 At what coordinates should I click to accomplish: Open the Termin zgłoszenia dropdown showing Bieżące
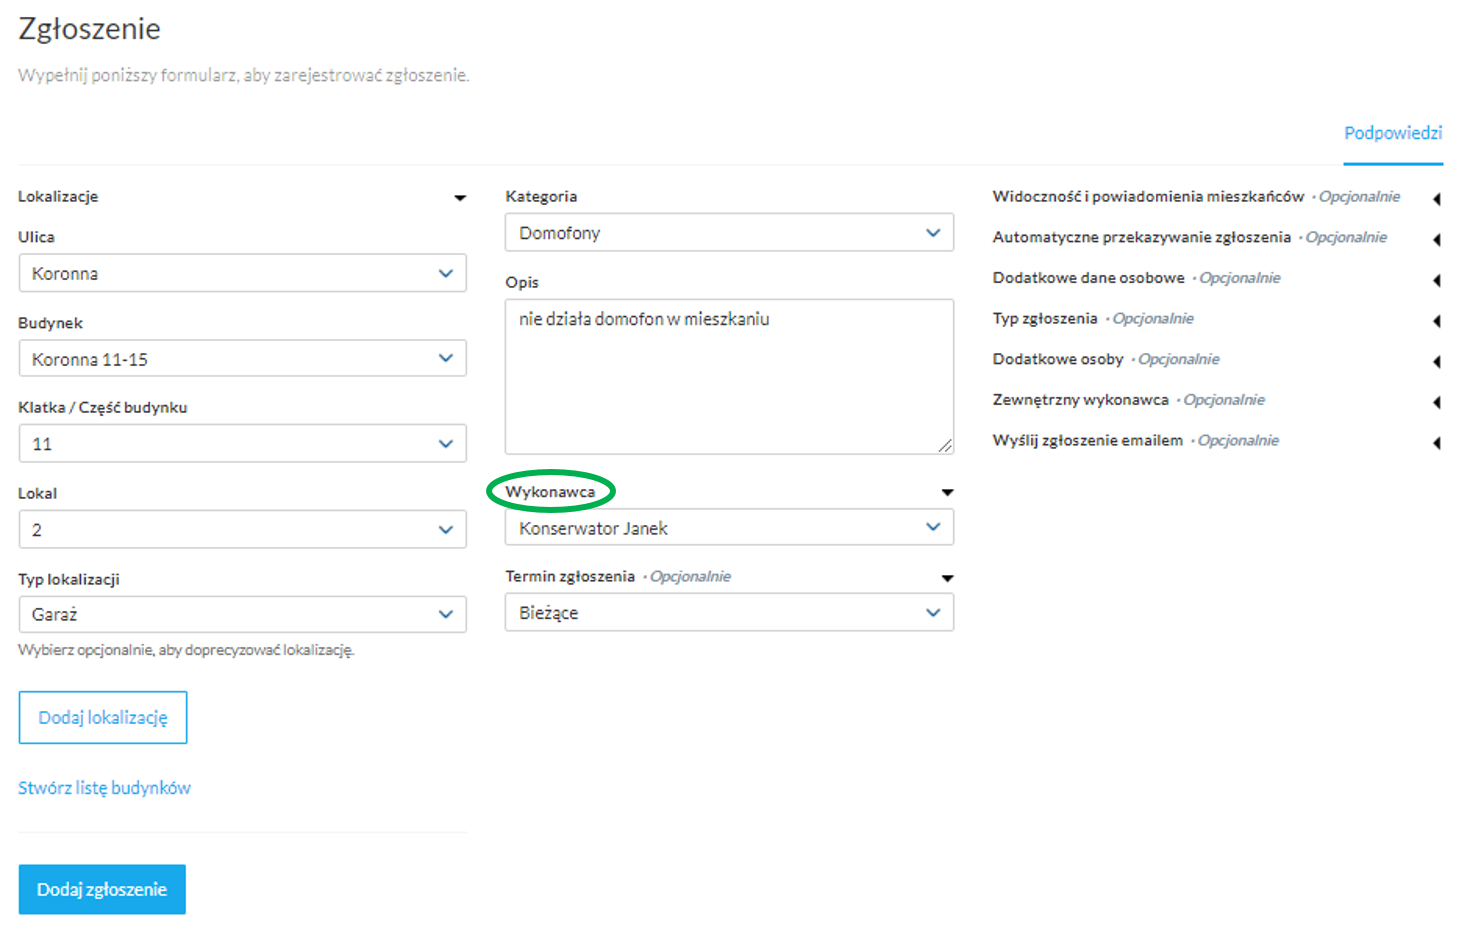click(729, 613)
